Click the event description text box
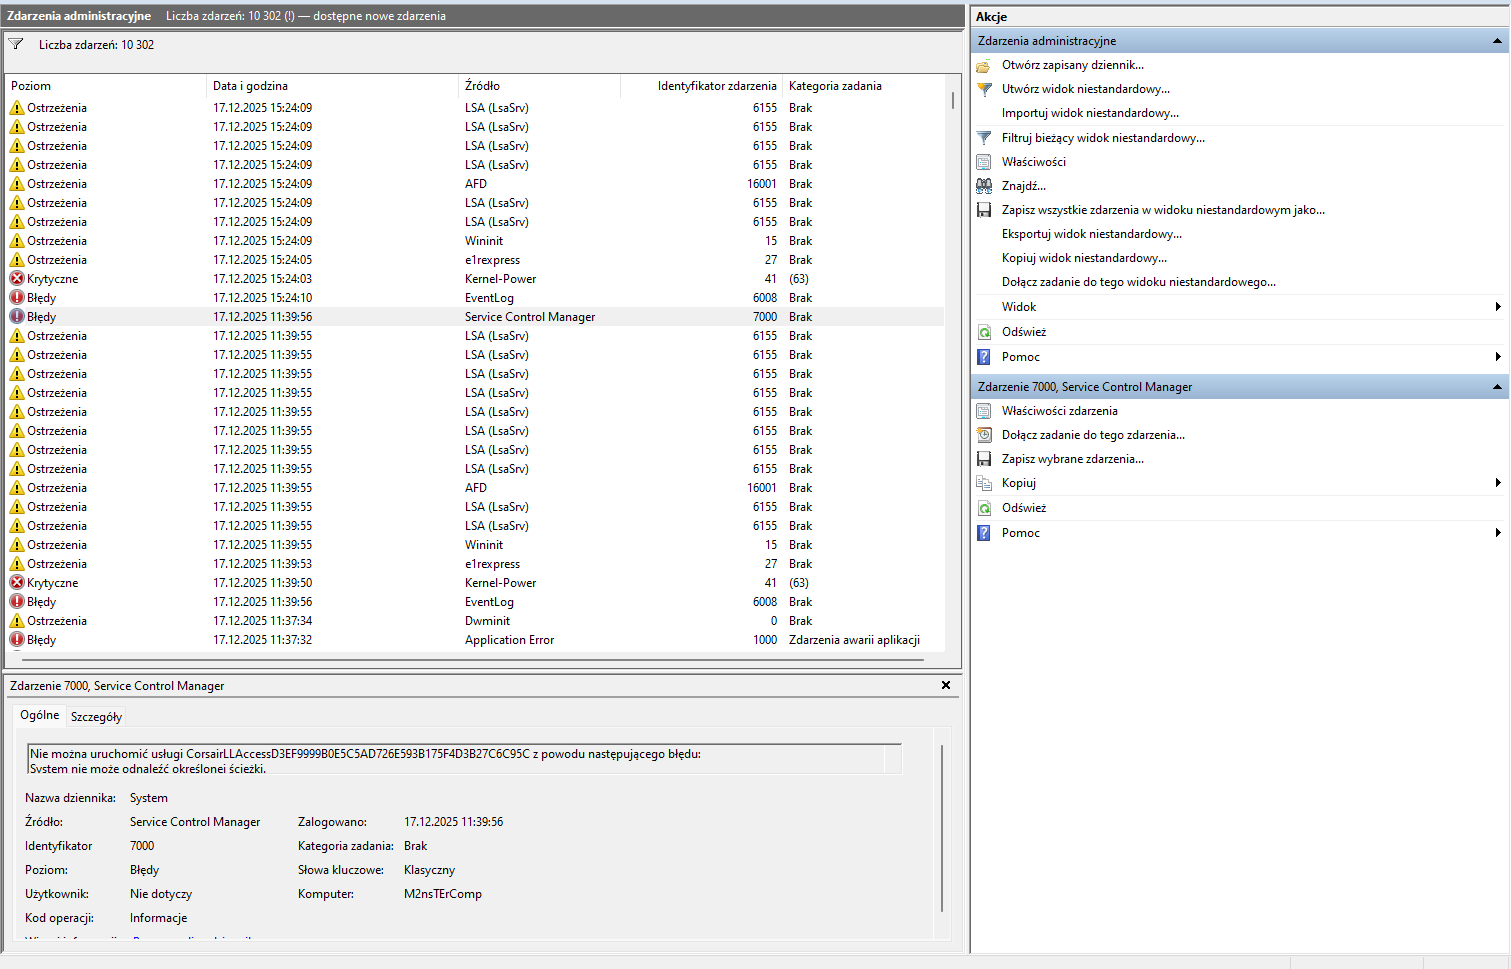This screenshot has height=969, width=1511. click(x=460, y=761)
